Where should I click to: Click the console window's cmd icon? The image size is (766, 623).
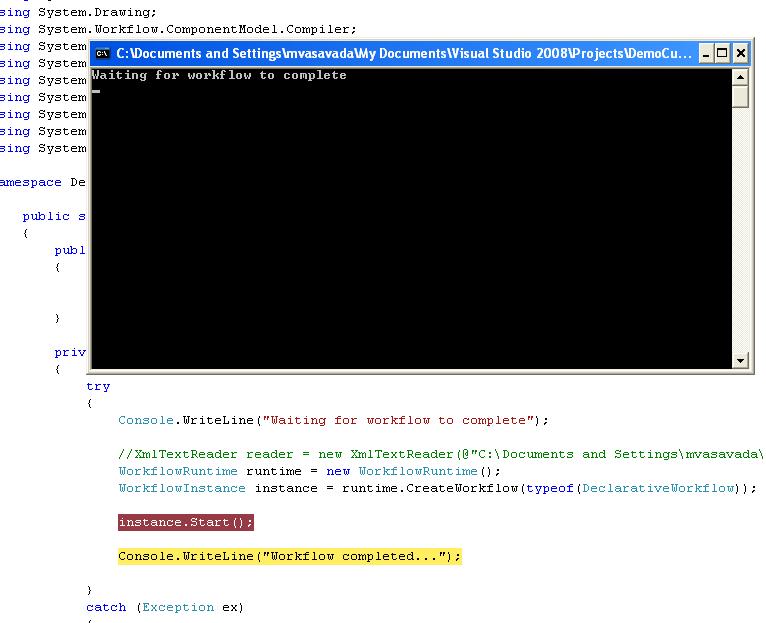(x=102, y=53)
